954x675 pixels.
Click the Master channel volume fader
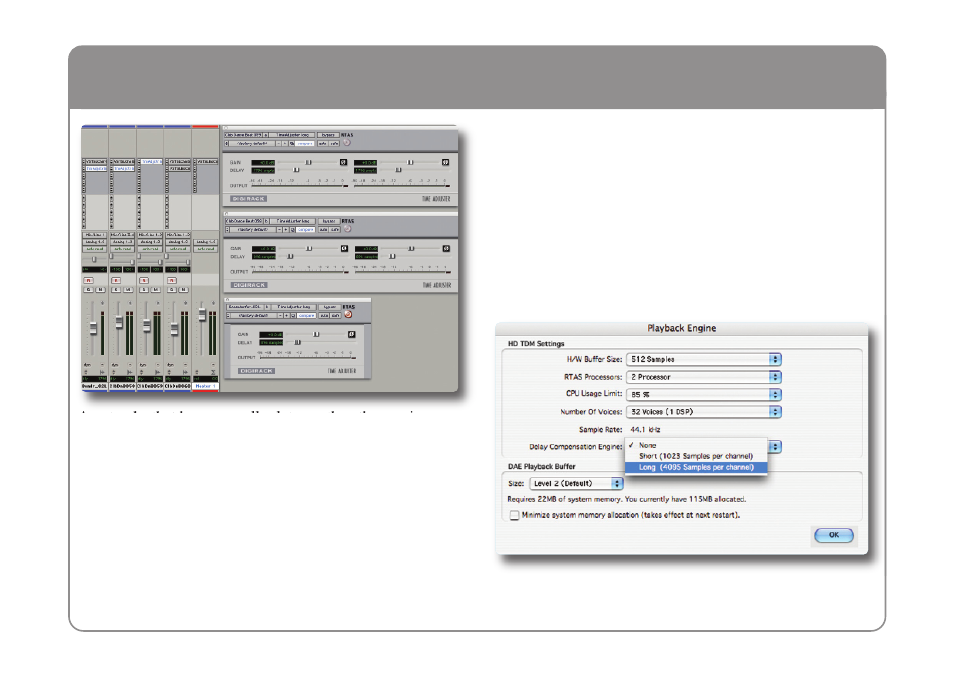pos(202,314)
